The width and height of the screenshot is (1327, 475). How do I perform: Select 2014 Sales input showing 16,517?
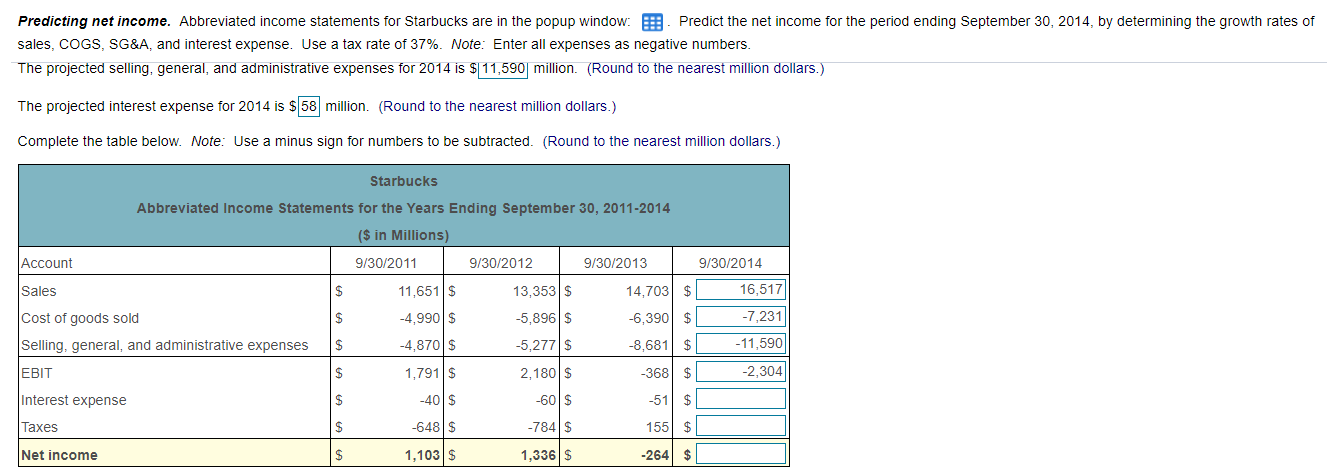click(x=741, y=290)
